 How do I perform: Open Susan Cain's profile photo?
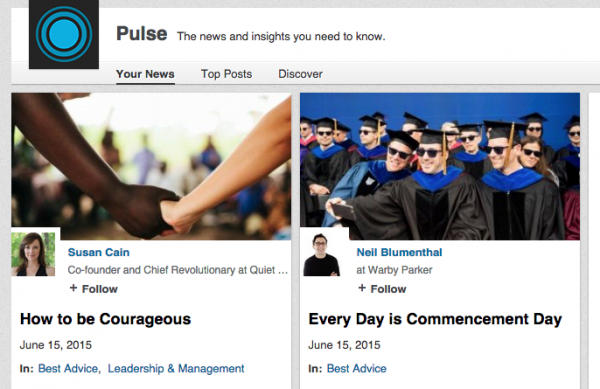(33, 254)
